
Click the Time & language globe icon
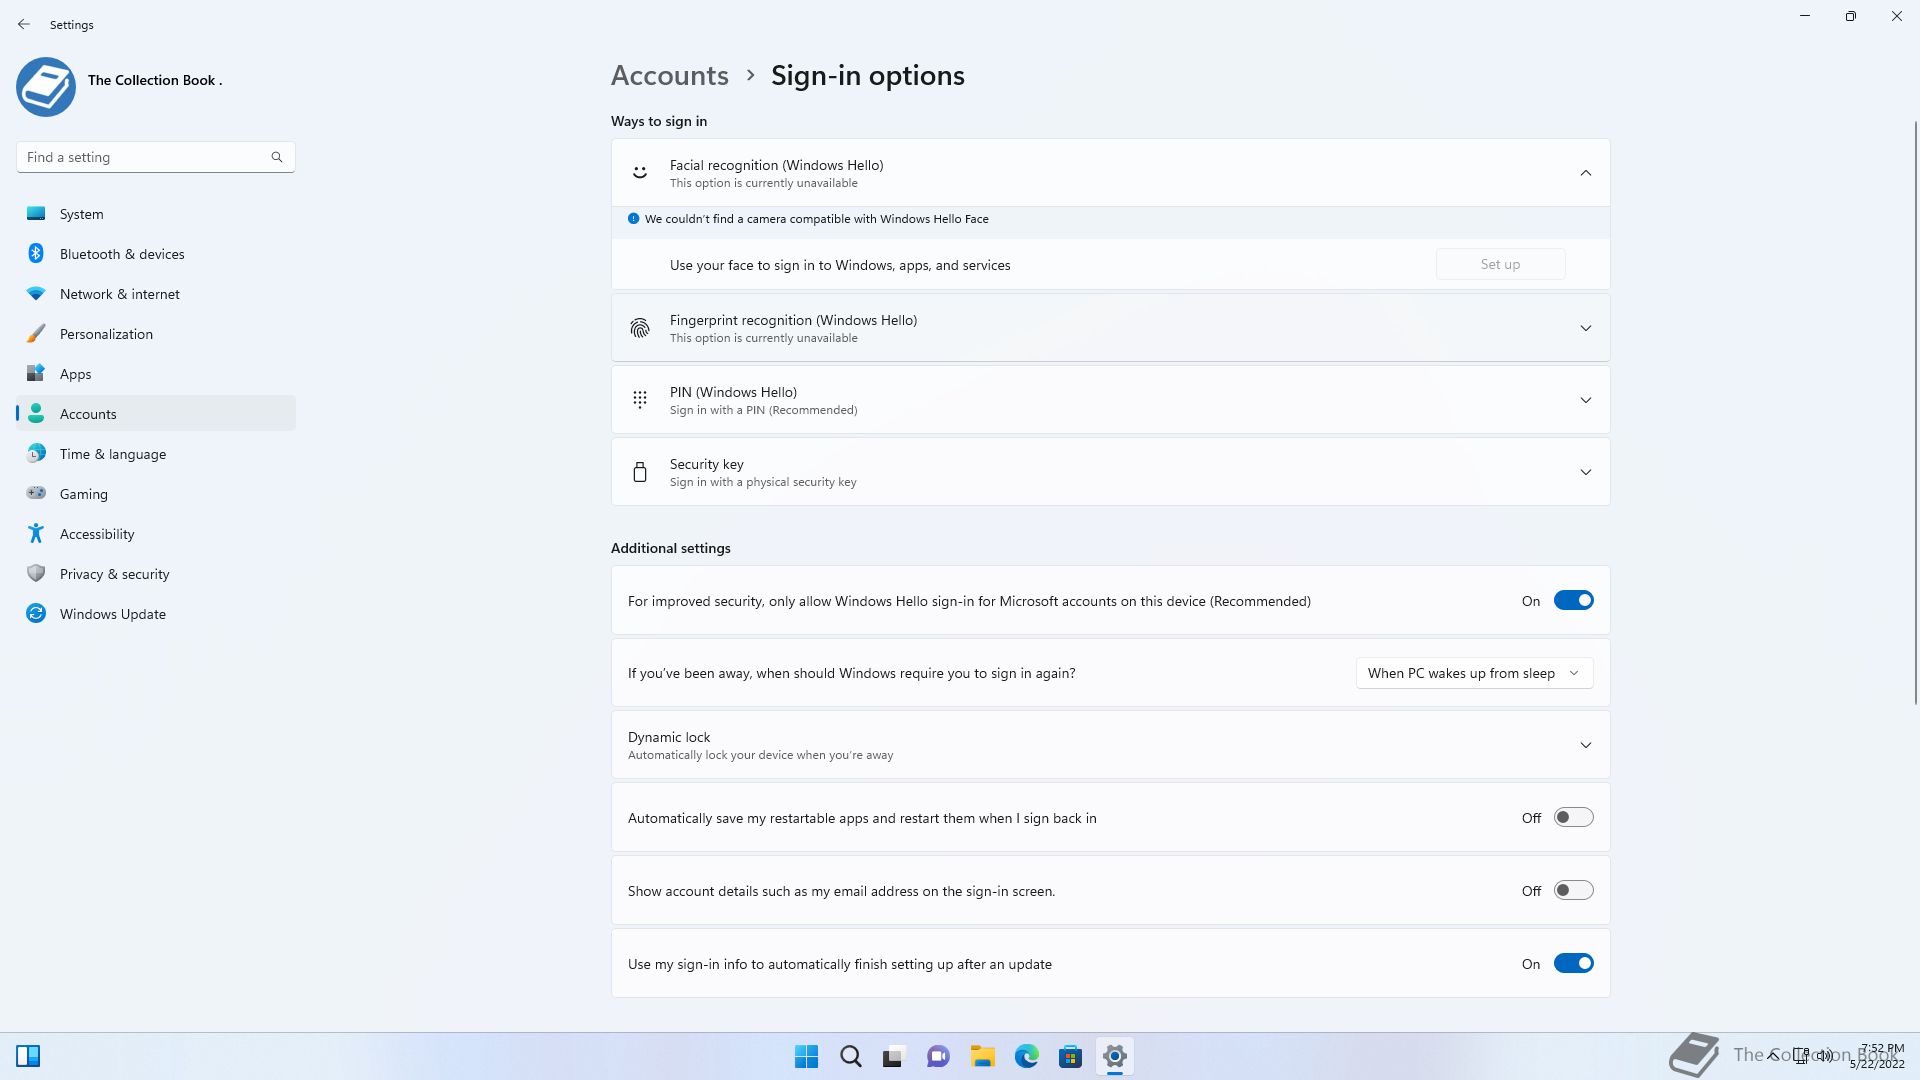pos(36,453)
